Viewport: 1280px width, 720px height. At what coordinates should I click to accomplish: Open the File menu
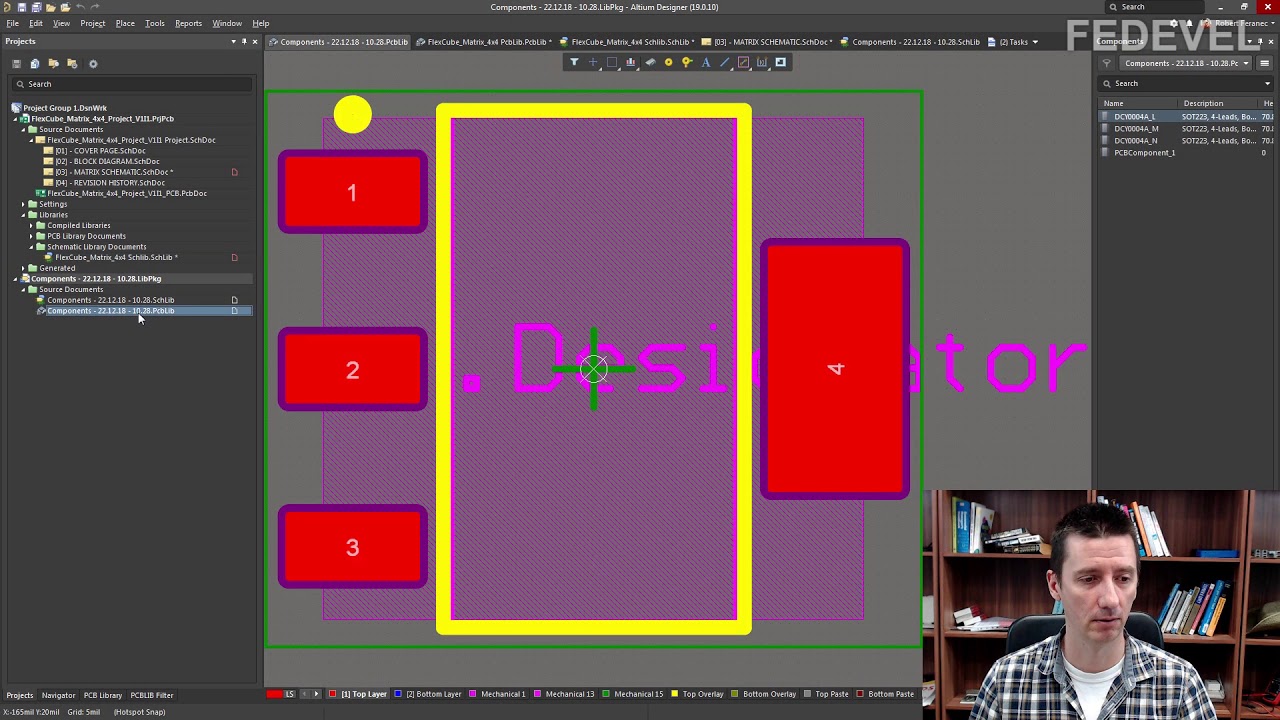click(x=13, y=23)
